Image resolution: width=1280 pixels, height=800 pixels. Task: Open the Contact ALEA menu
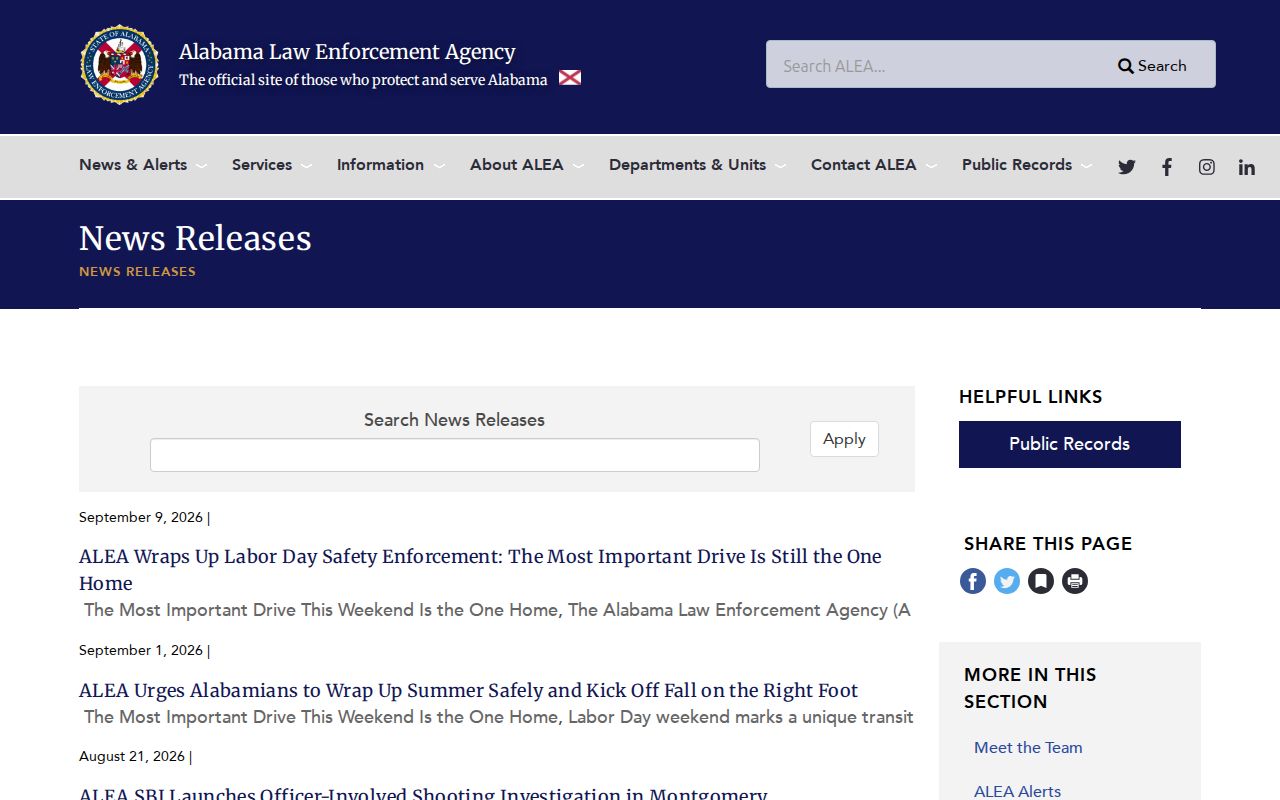point(863,165)
